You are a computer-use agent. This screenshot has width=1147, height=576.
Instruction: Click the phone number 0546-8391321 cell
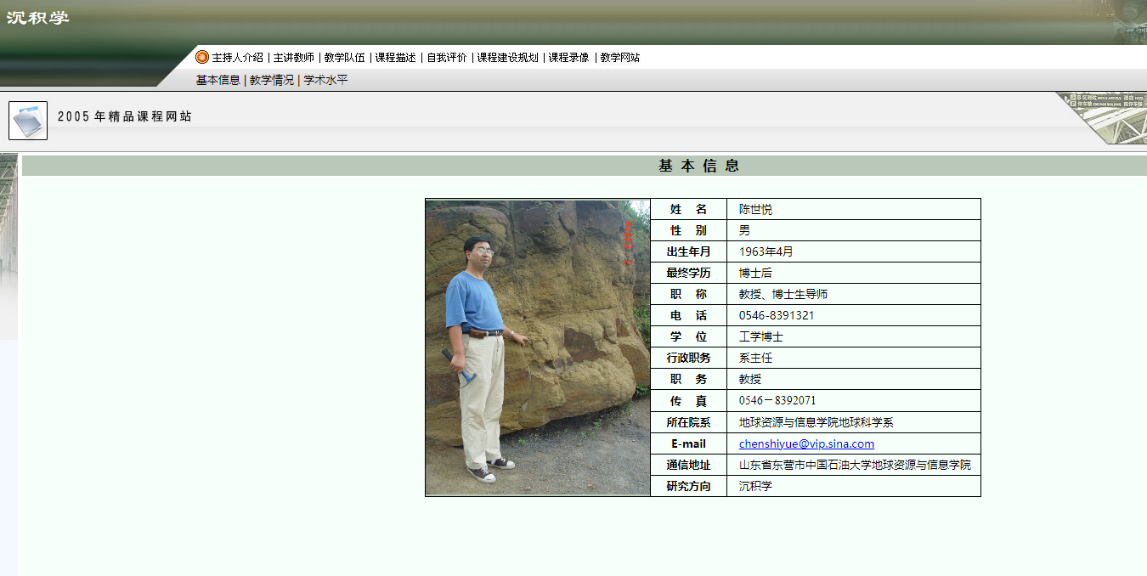point(776,316)
